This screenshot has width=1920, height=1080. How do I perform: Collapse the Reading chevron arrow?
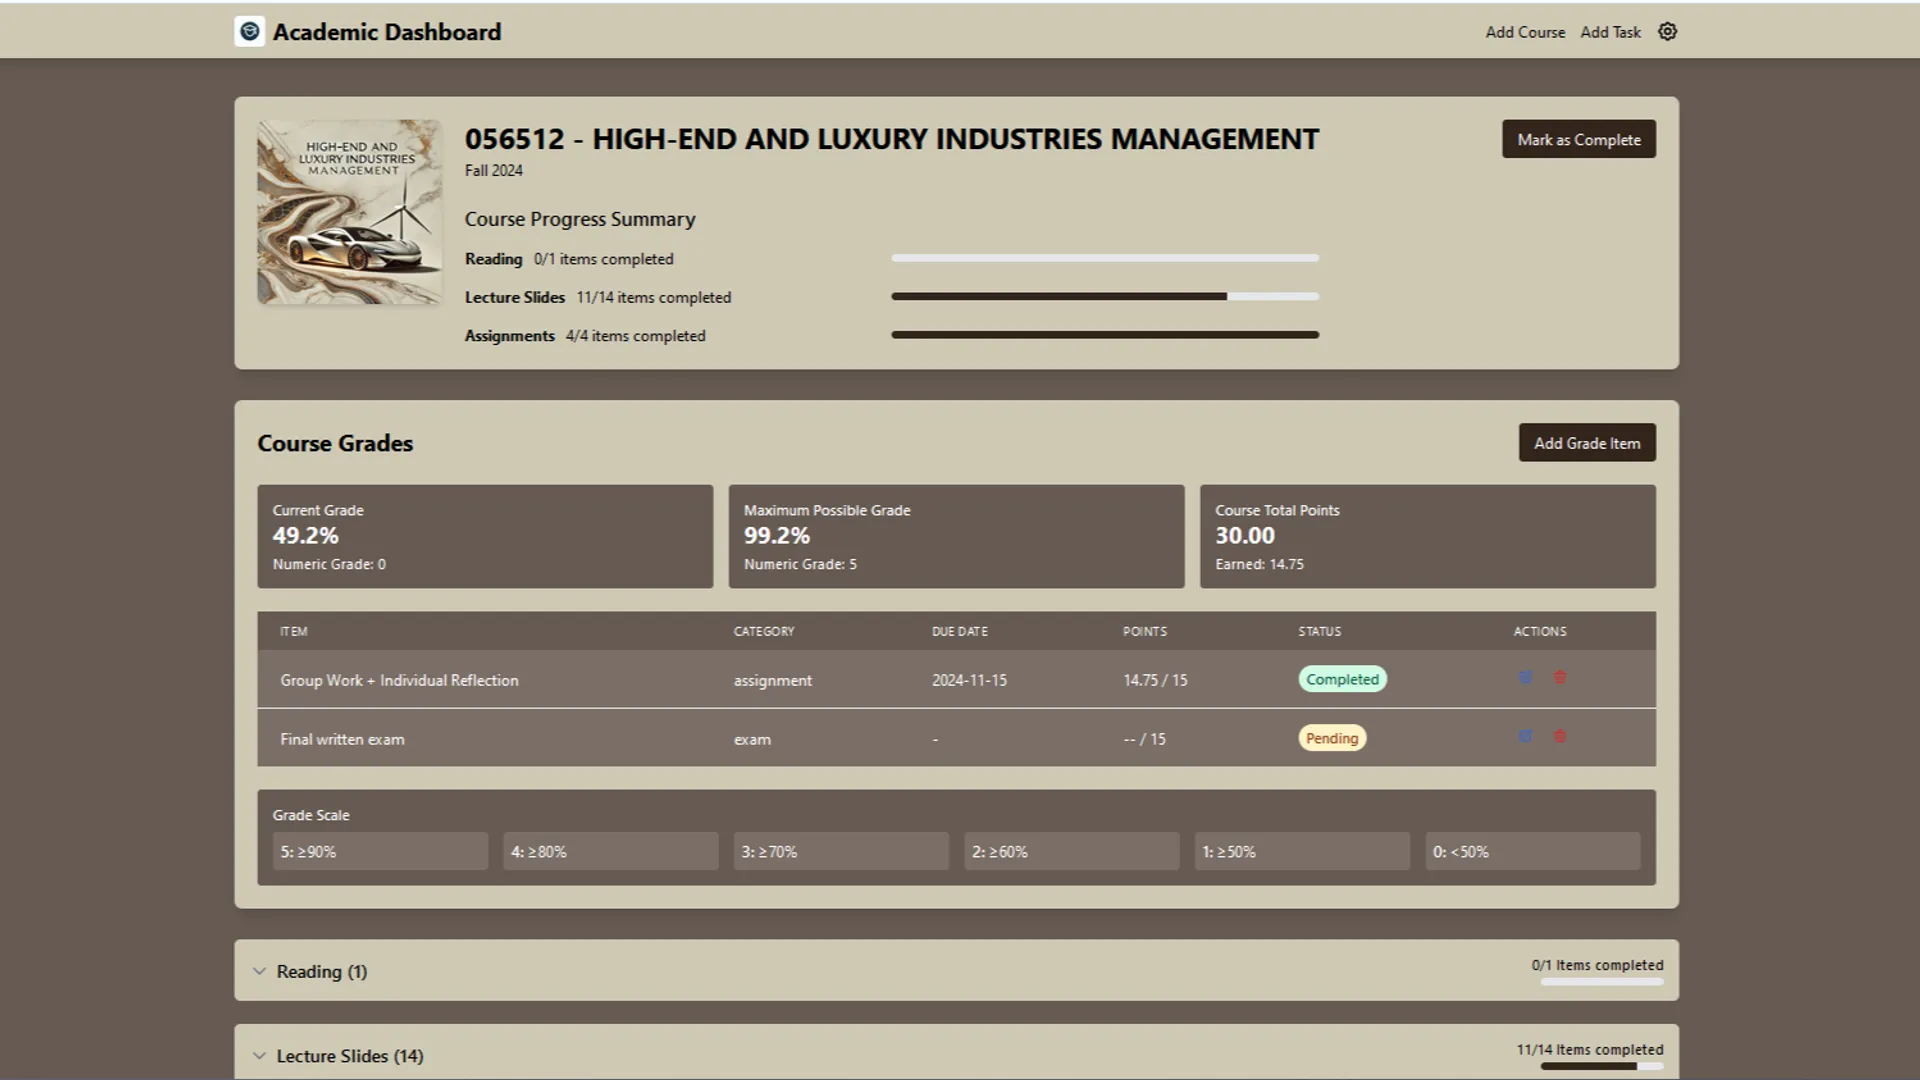click(259, 970)
